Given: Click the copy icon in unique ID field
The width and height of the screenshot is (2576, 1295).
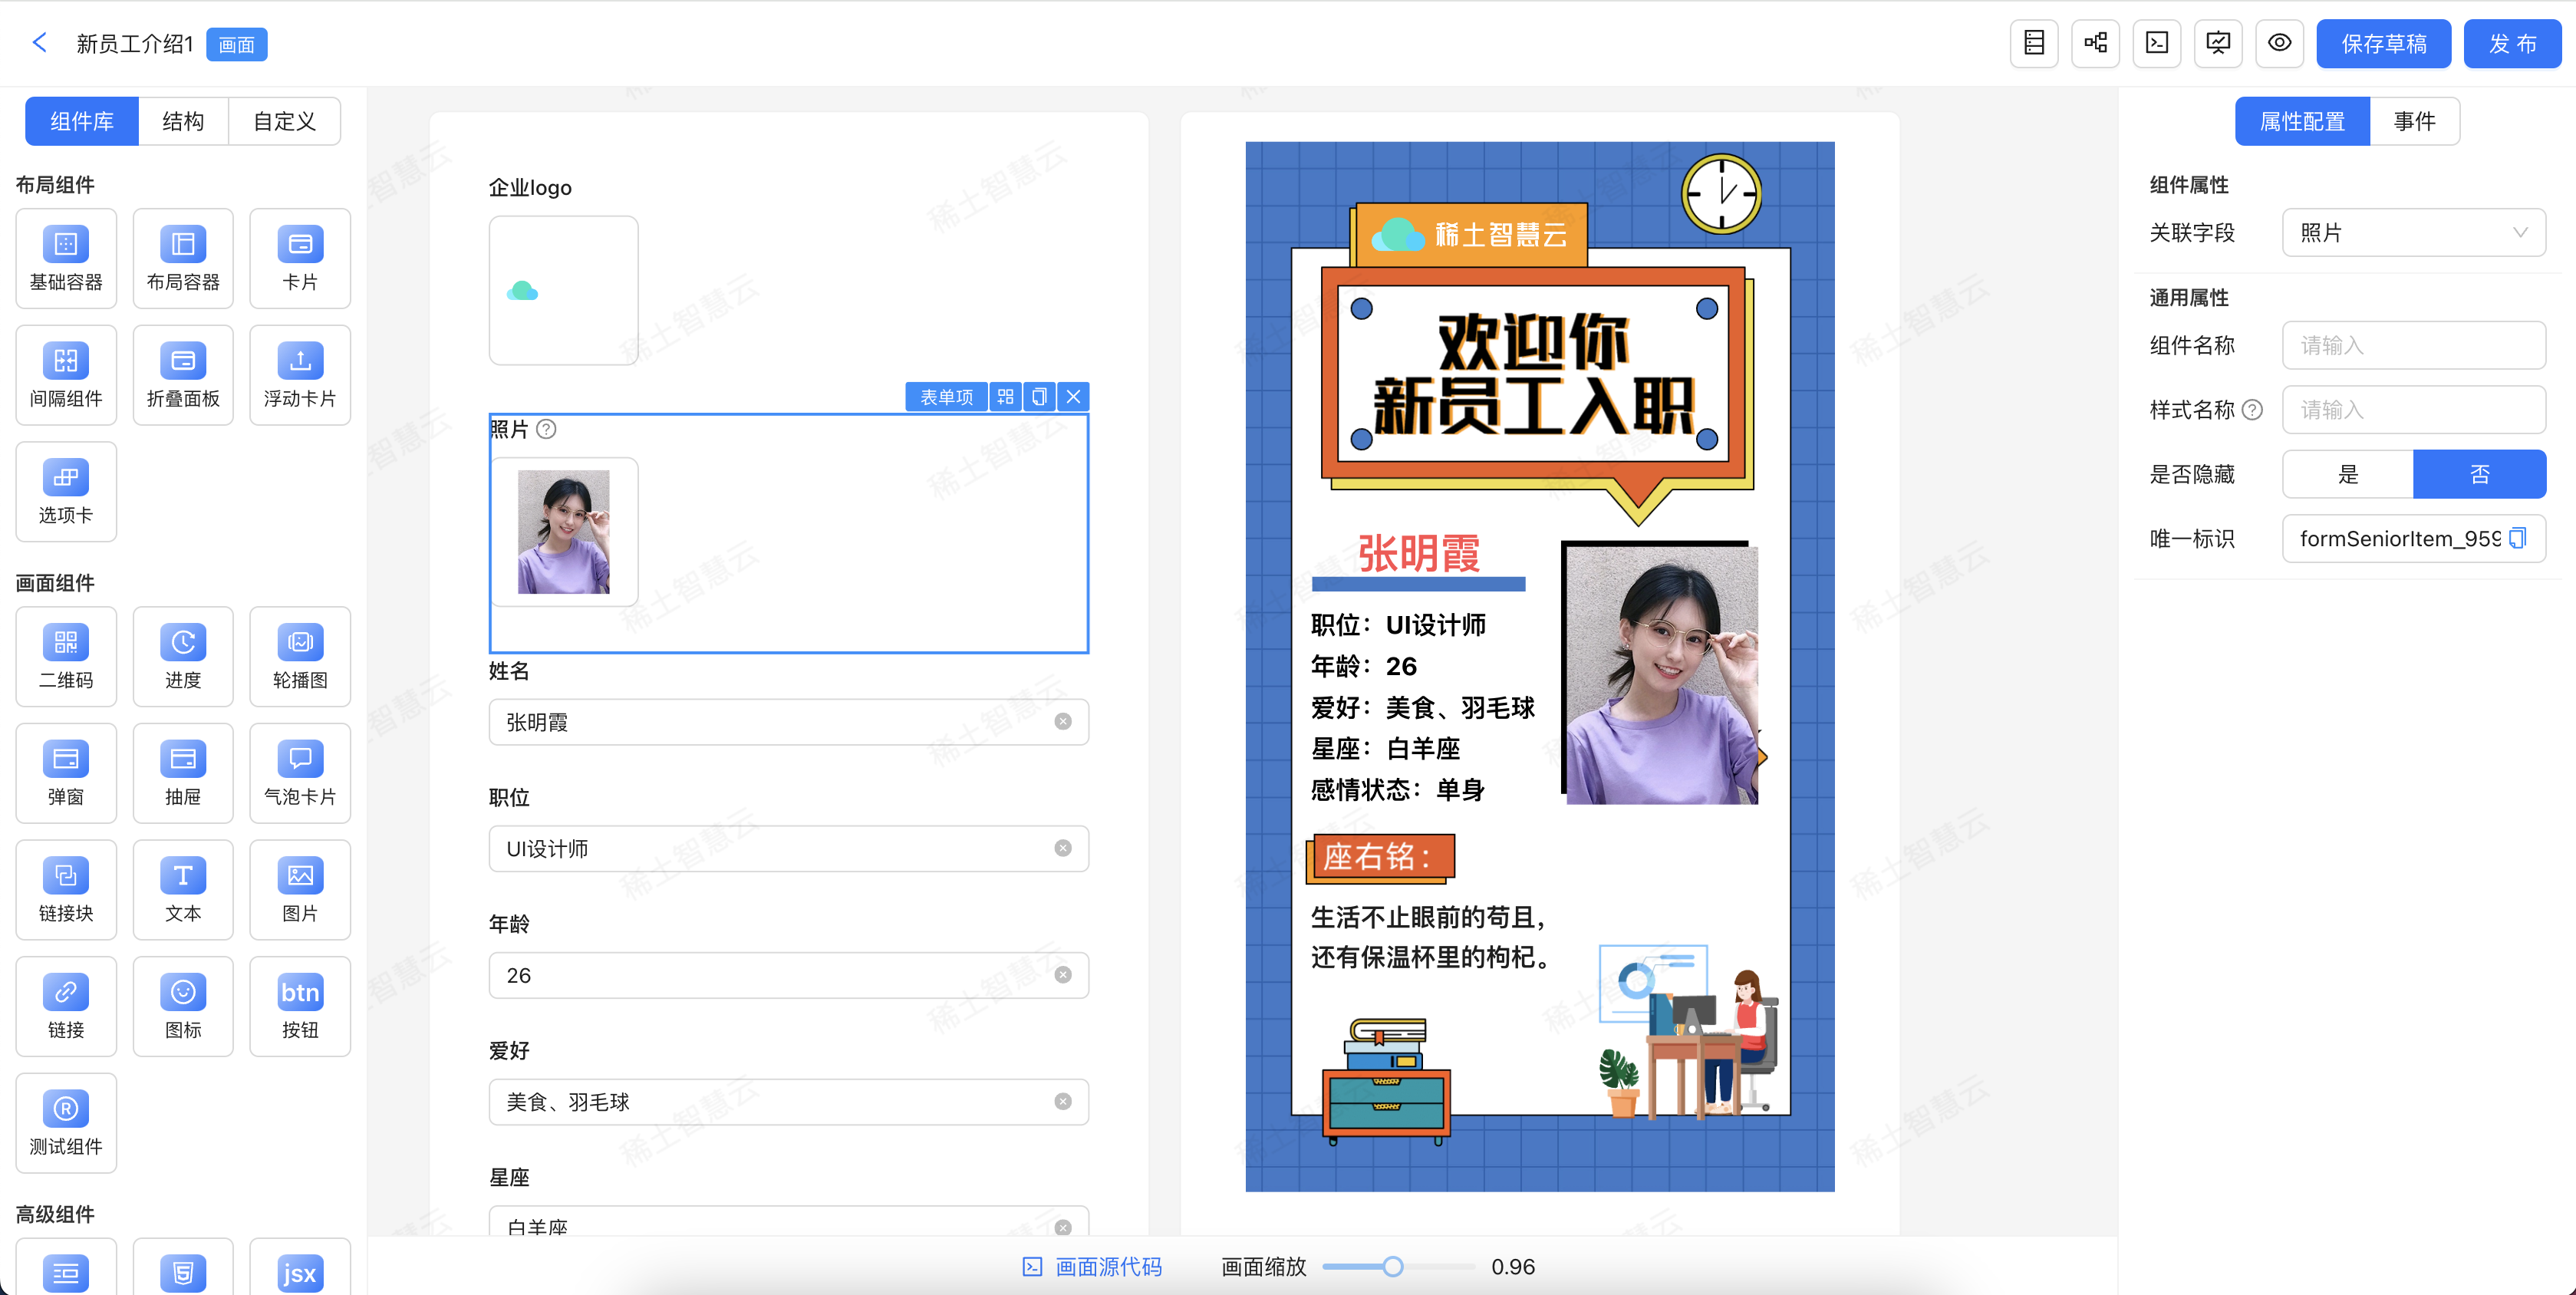Looking at the screenshot, I should tap(2518, 538).
